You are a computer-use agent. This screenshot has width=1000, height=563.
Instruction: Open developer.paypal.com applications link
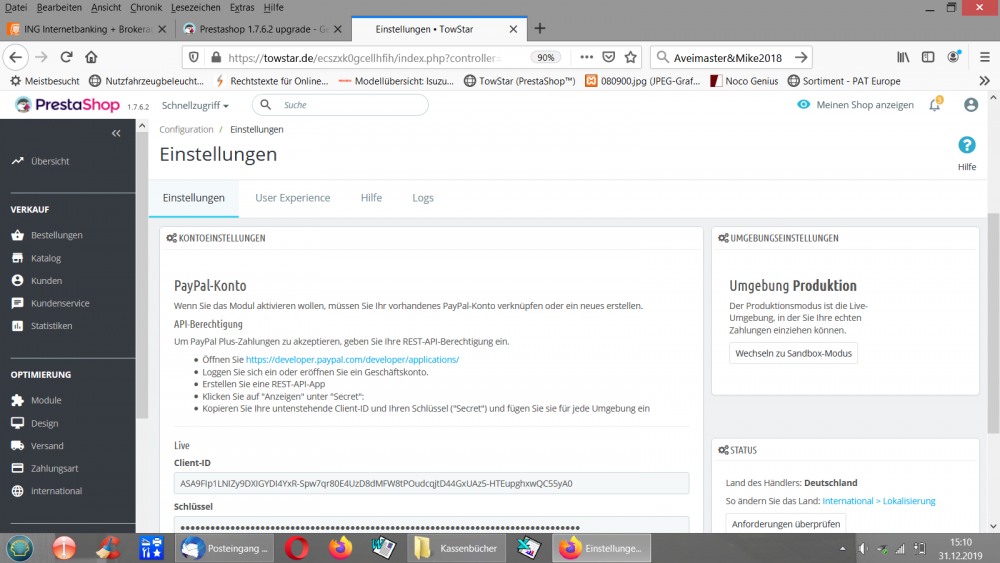[353, 360]
